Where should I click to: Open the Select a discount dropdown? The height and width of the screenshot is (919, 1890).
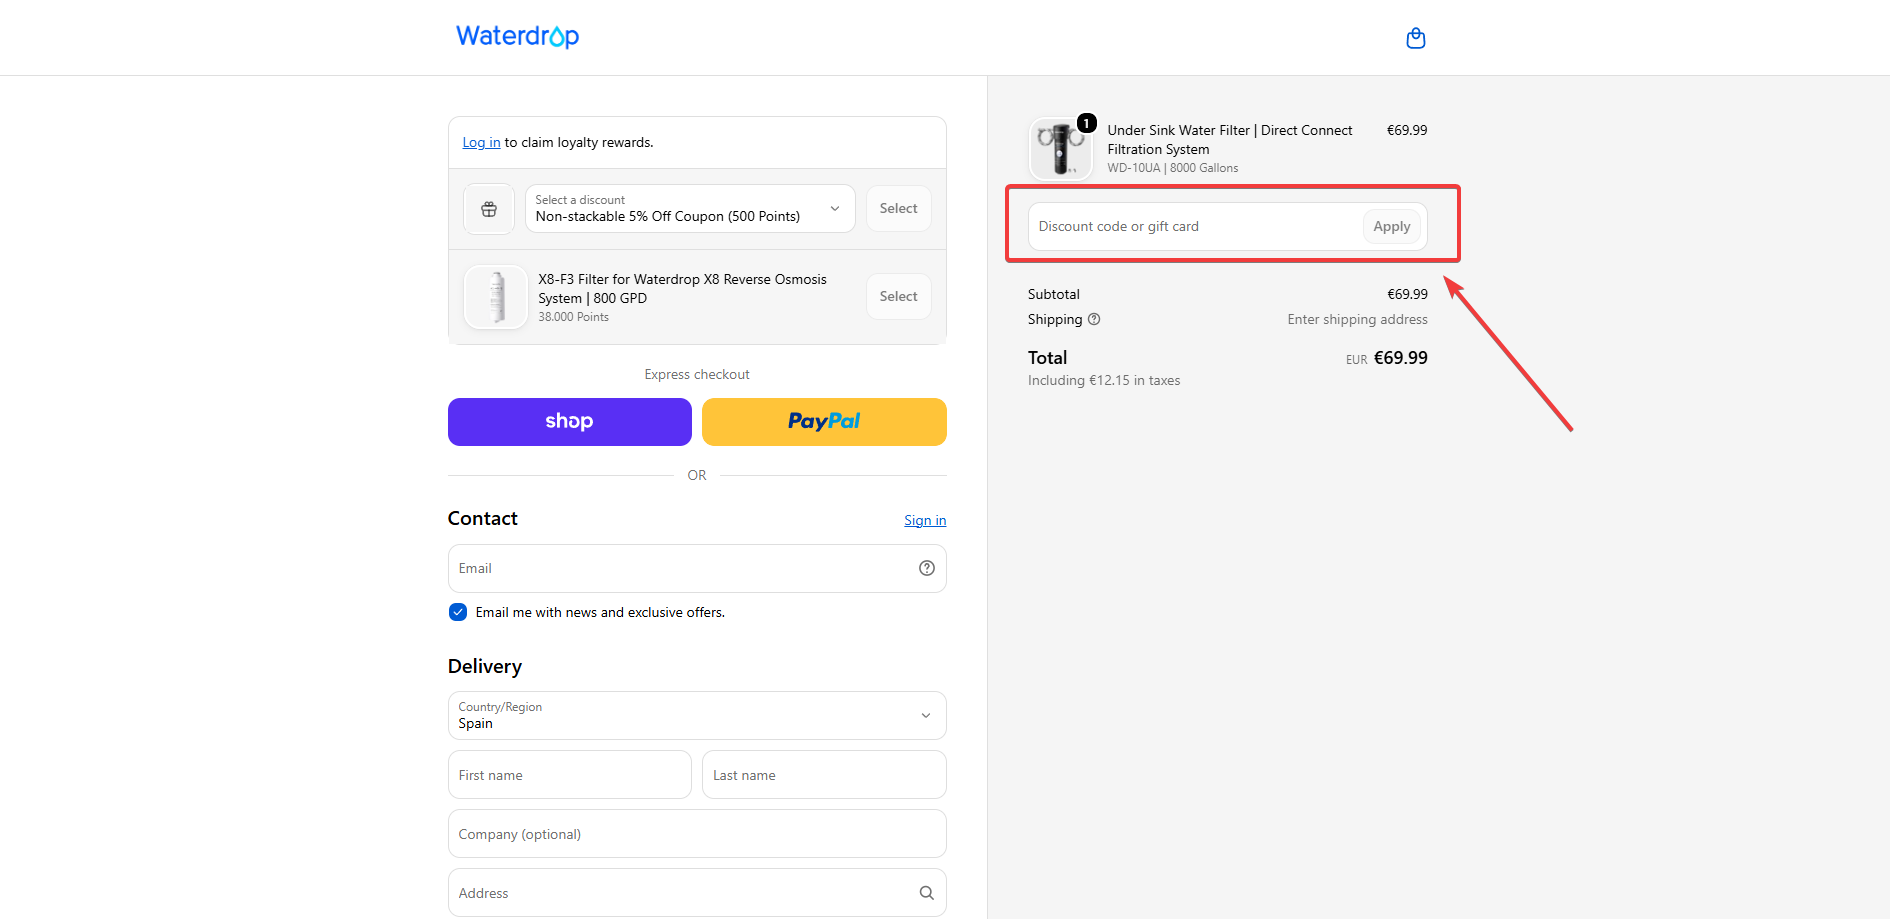690,209
